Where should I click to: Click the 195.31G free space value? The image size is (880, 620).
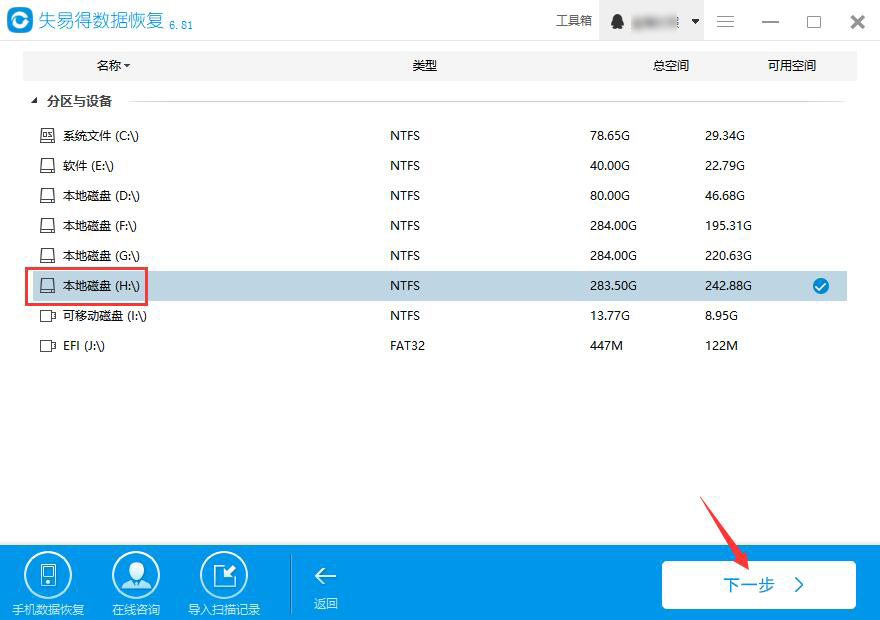[x=728, y=226]
